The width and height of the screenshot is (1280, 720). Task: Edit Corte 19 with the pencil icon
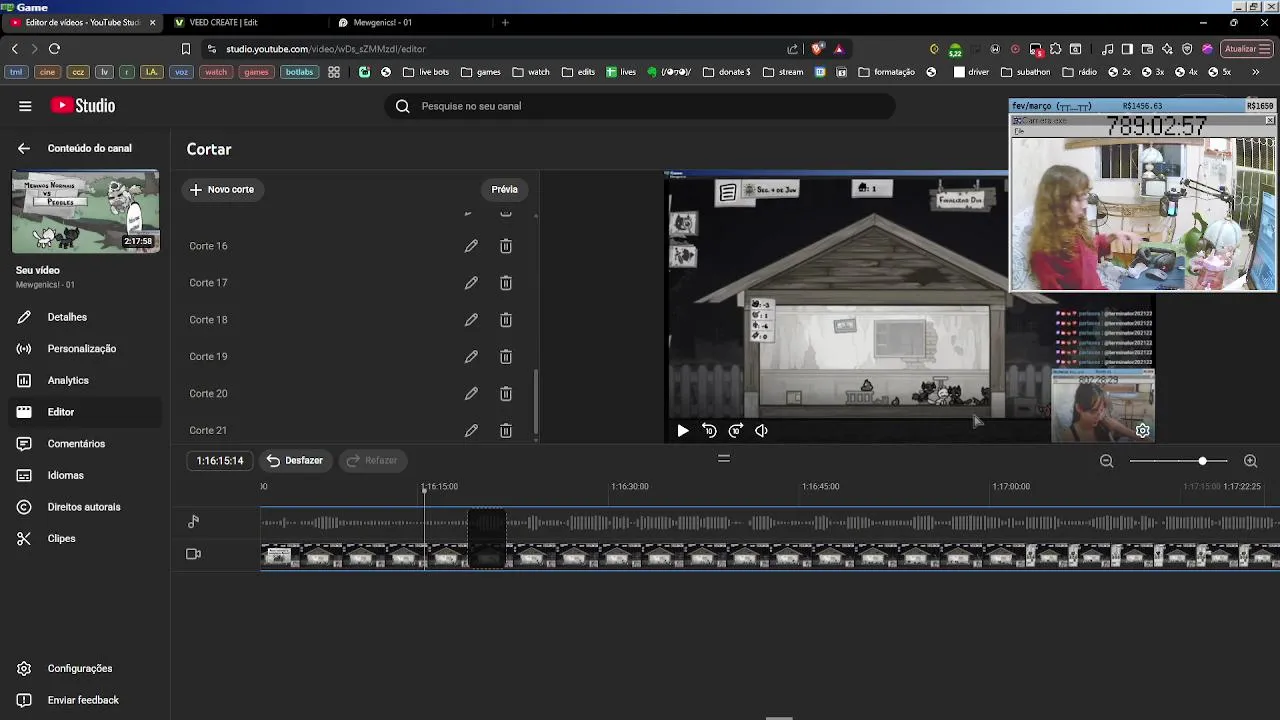[471, 357]
